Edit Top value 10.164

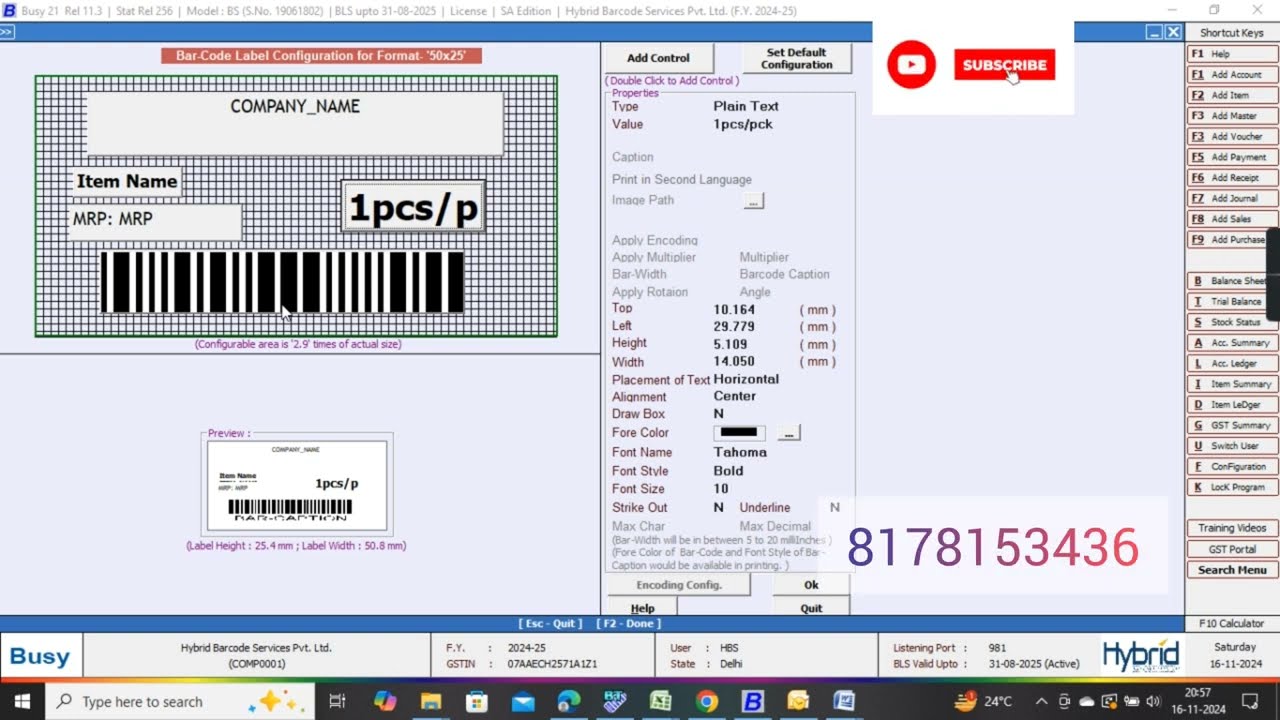click(734, 309)
